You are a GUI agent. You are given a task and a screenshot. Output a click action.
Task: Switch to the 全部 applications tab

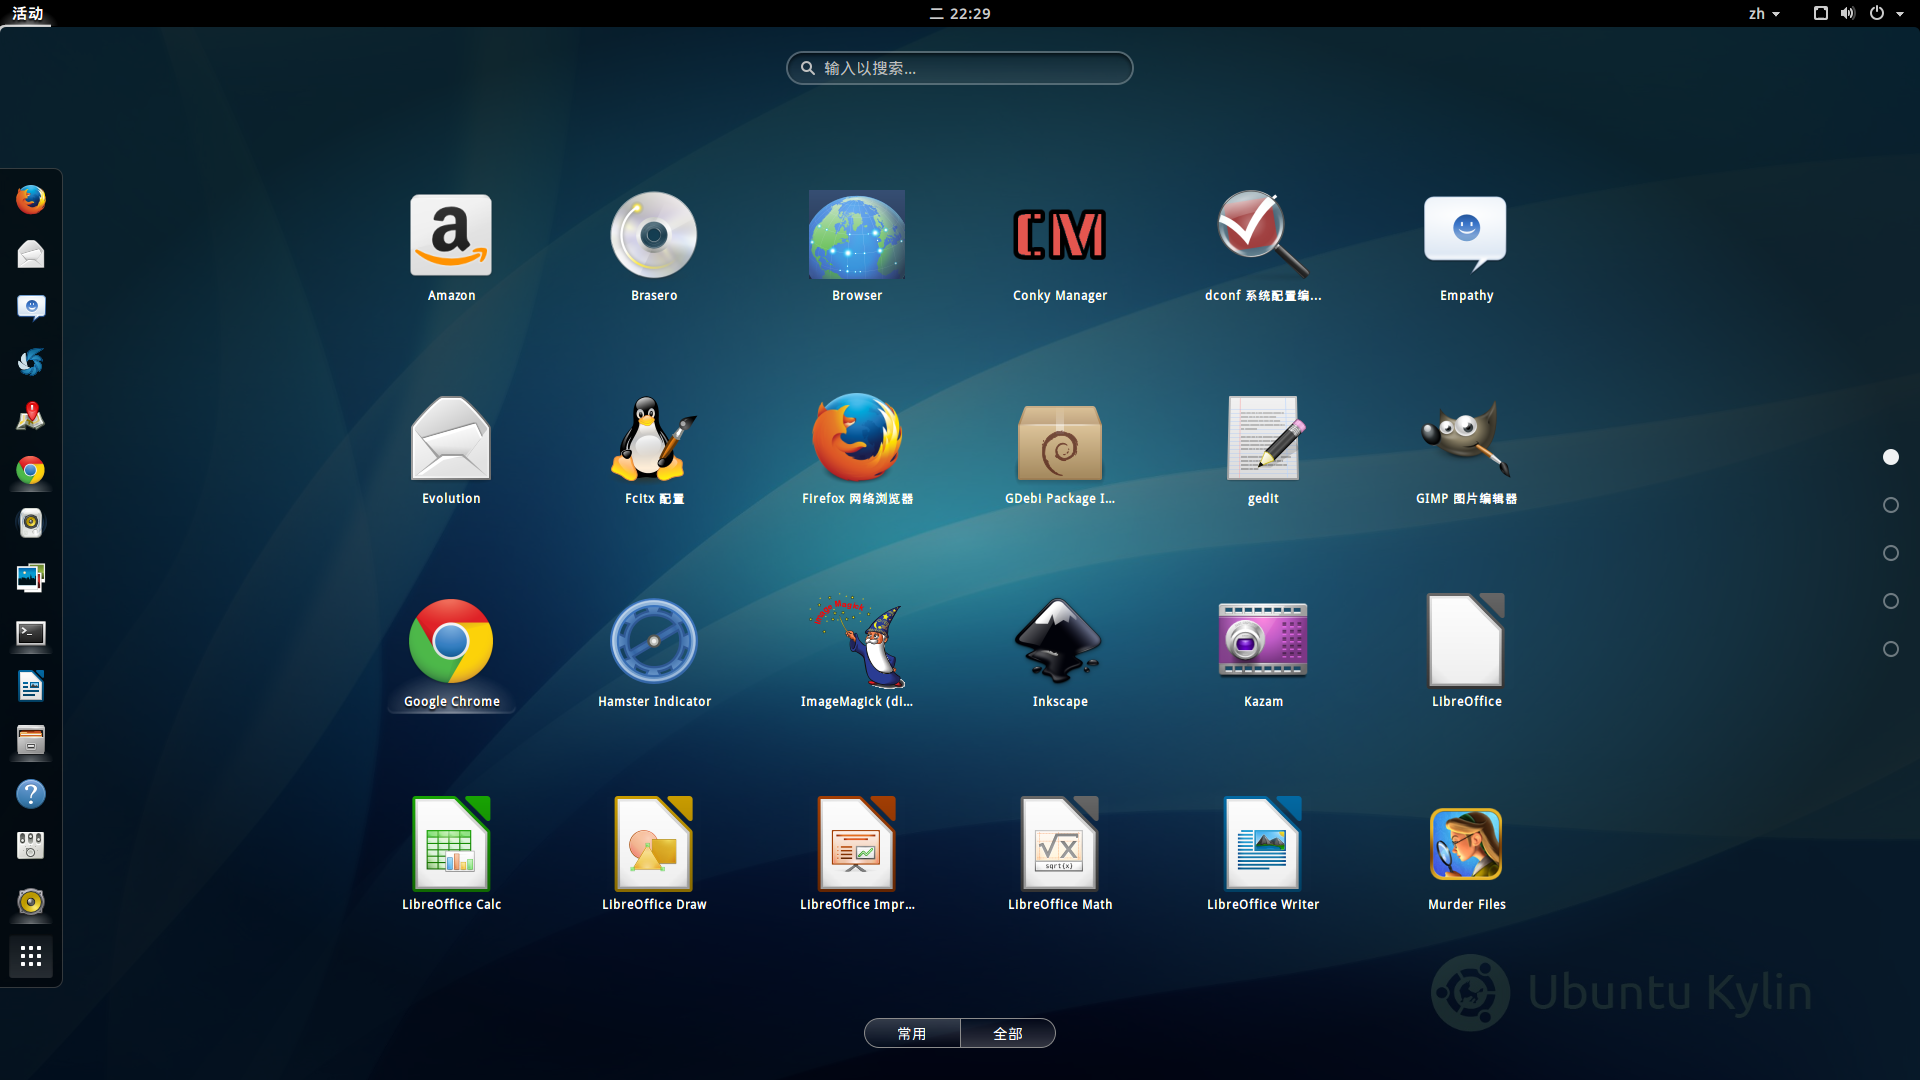click(x=1008, y=1033)
